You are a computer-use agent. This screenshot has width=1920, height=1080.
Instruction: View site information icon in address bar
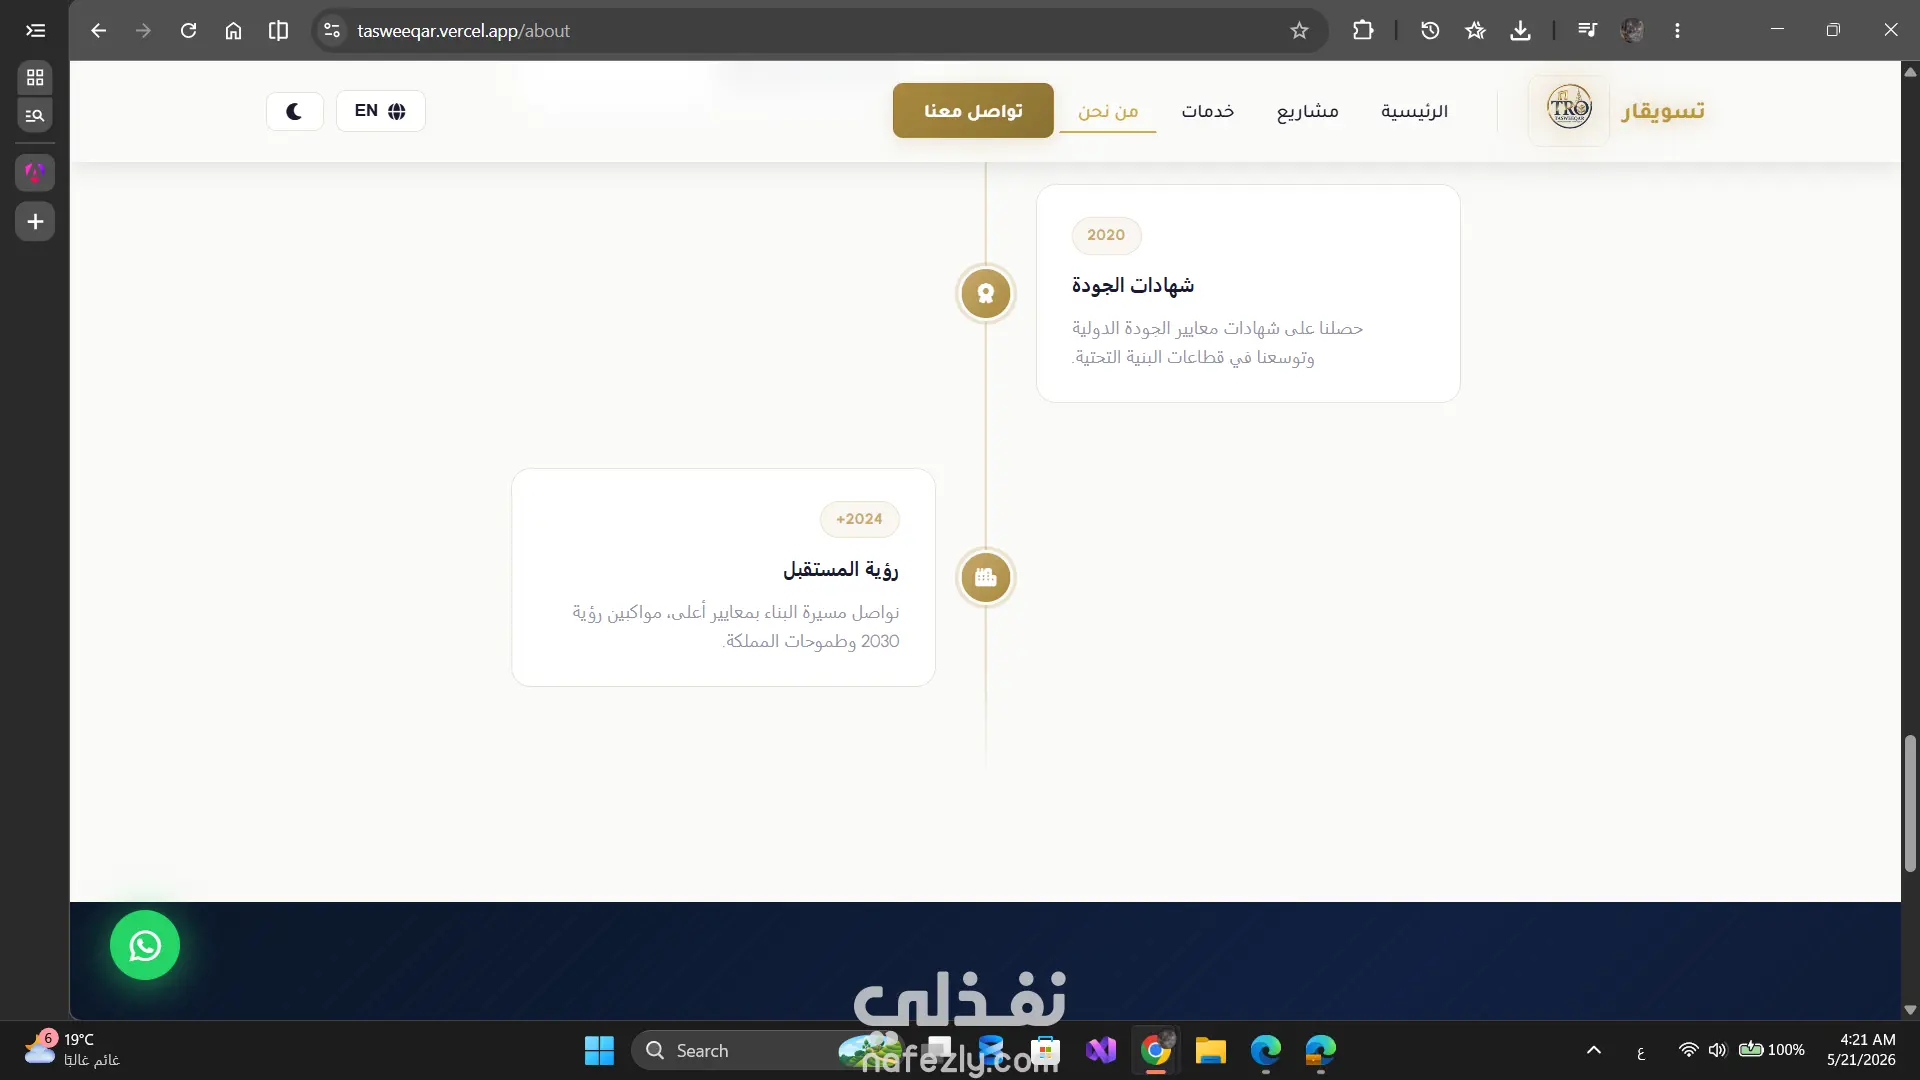(332, 30)
